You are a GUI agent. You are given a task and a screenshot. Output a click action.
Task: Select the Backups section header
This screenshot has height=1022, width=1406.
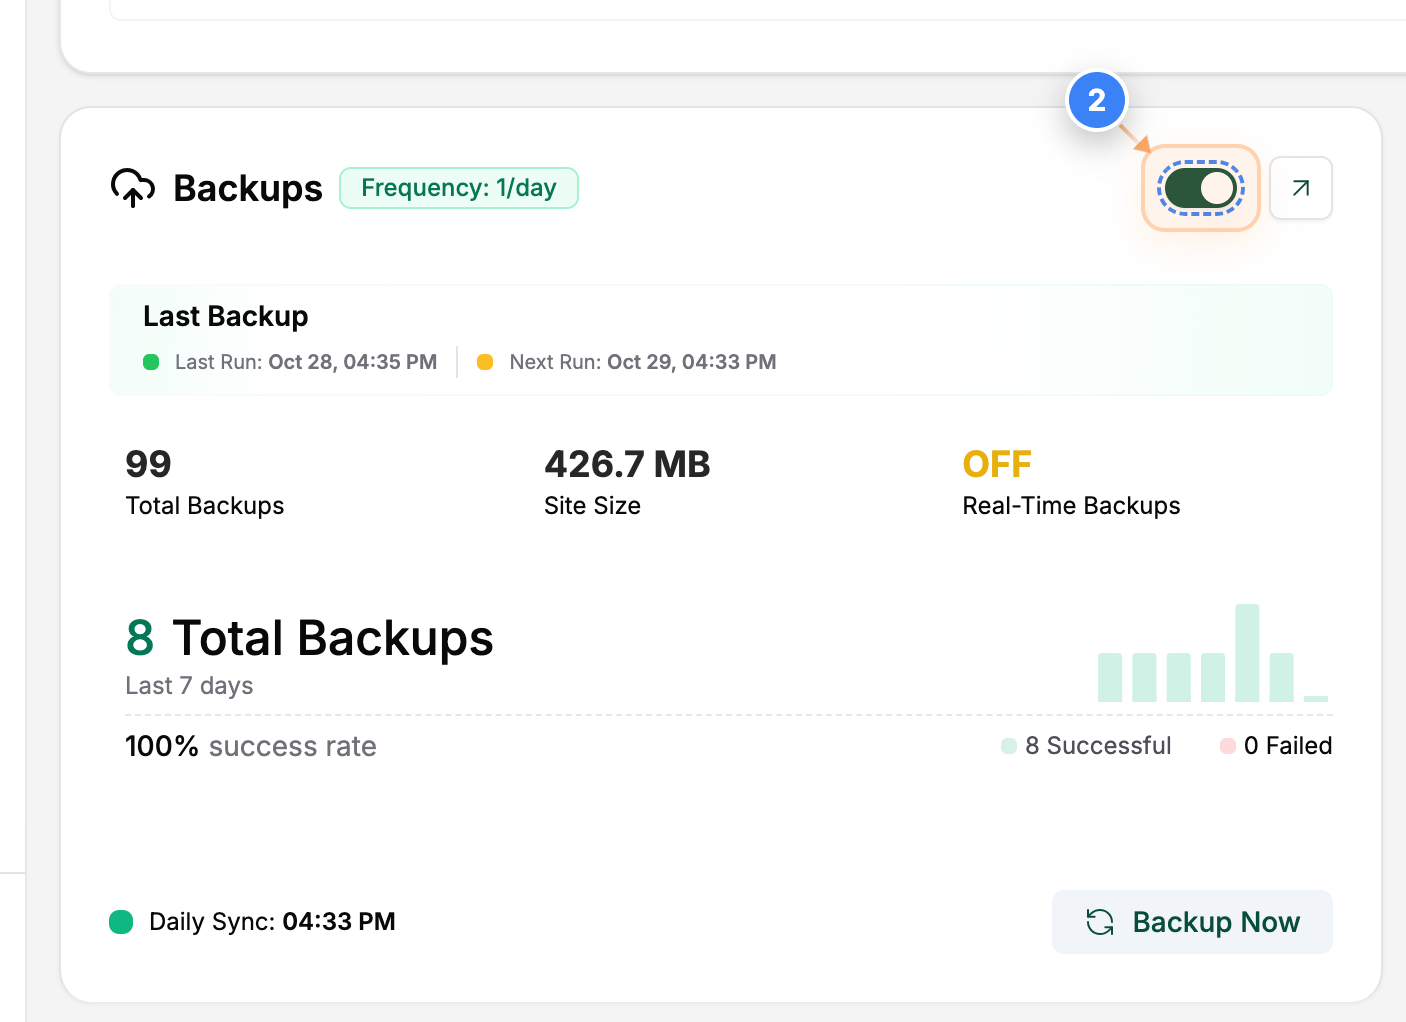[x=247, y=188]
